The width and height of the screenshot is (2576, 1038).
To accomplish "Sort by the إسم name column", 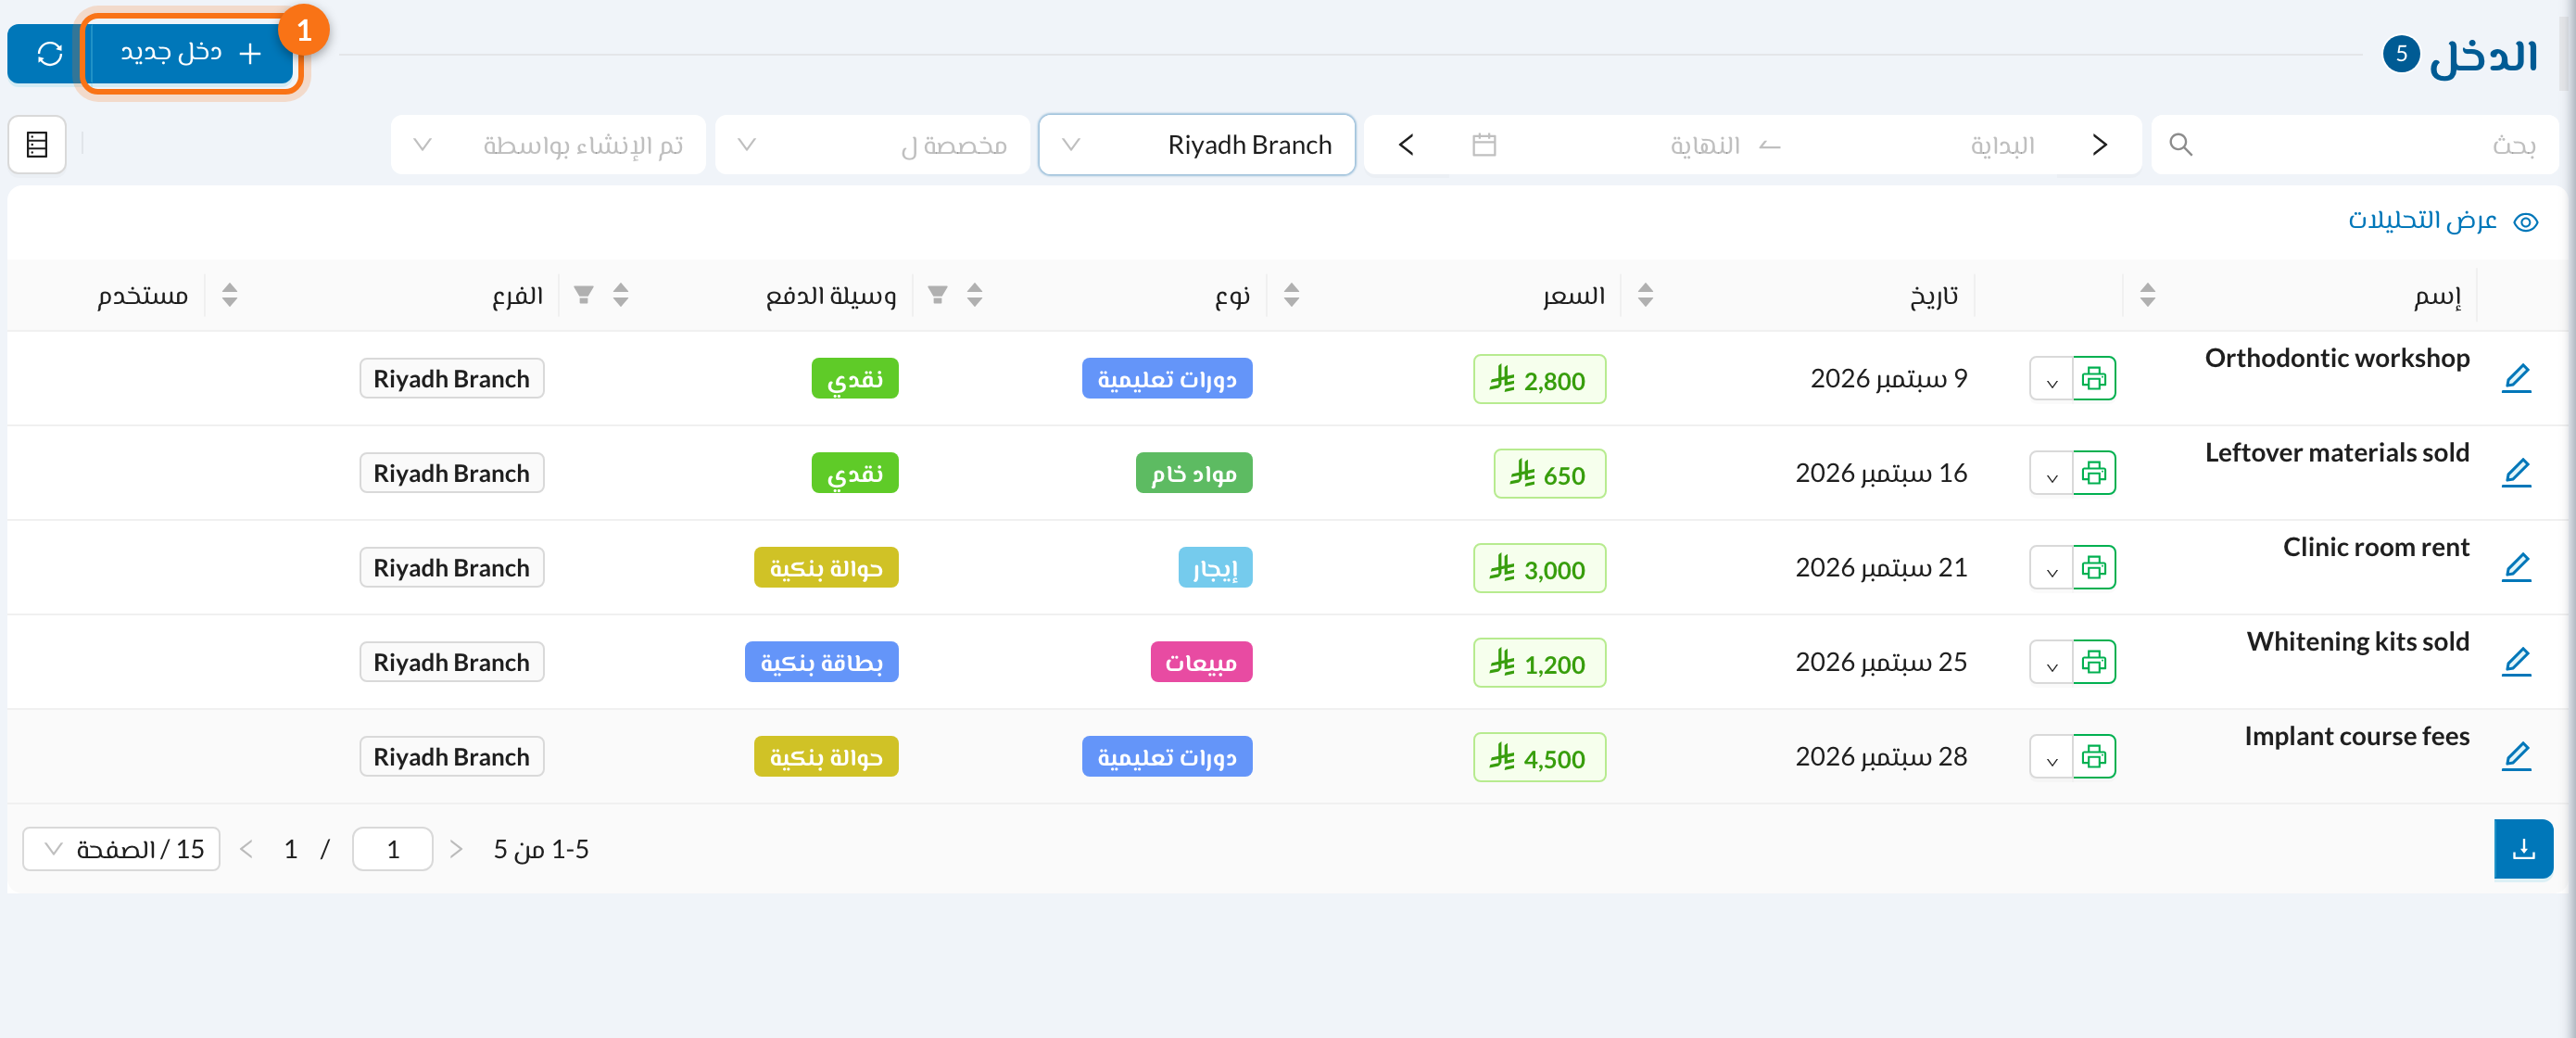I will [x=2147, y=294].
